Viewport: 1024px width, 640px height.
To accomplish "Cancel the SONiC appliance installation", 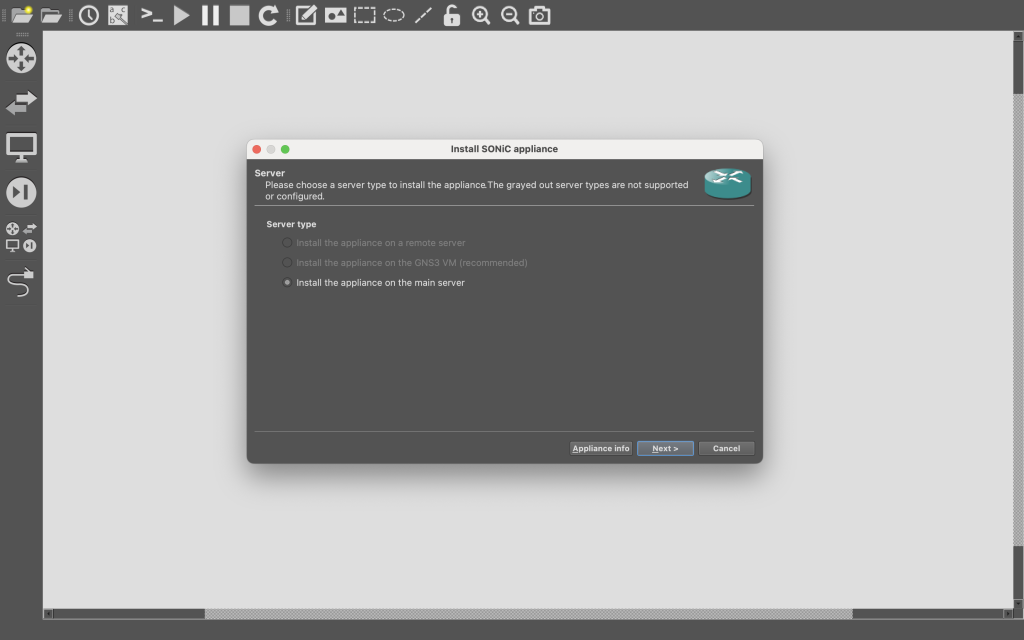I will 726,448.
